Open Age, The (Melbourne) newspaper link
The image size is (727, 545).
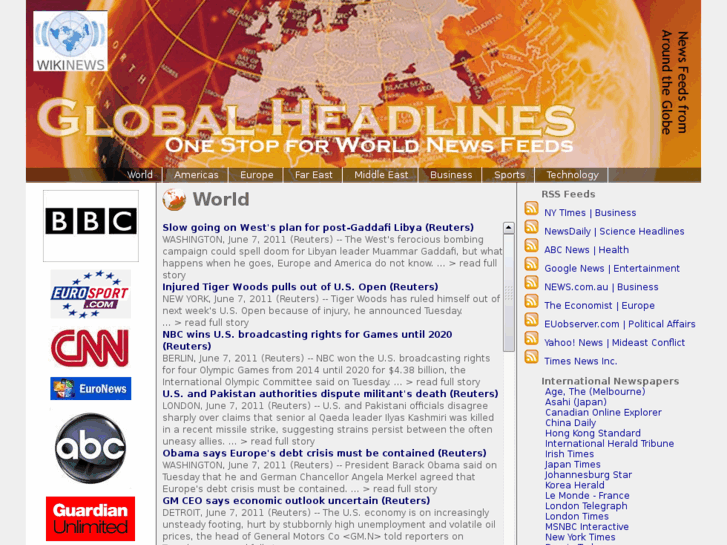click(595, 391)
